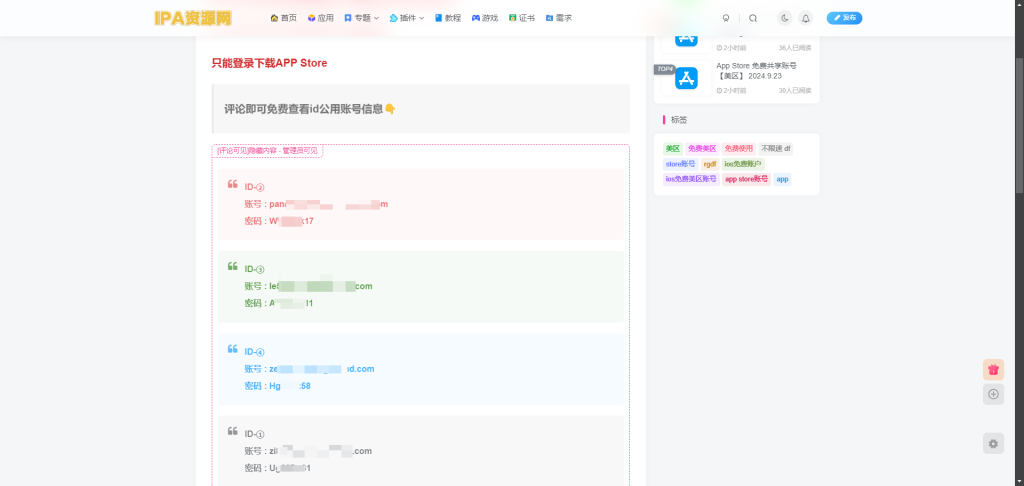Open the 证书 certificates menu item

522,18
